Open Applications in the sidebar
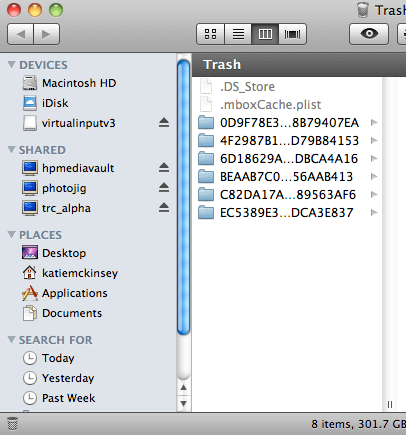406x435 pixels. click(x=65, y=293)
